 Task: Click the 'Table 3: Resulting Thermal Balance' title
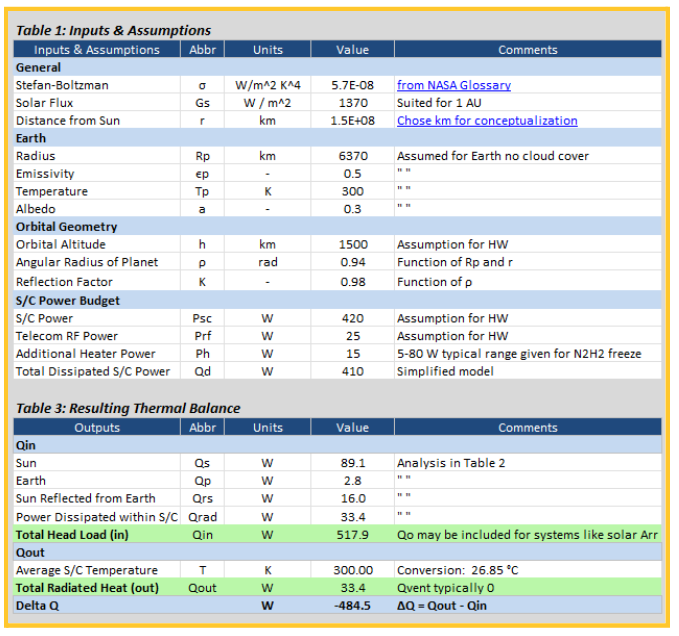point(128,408)
